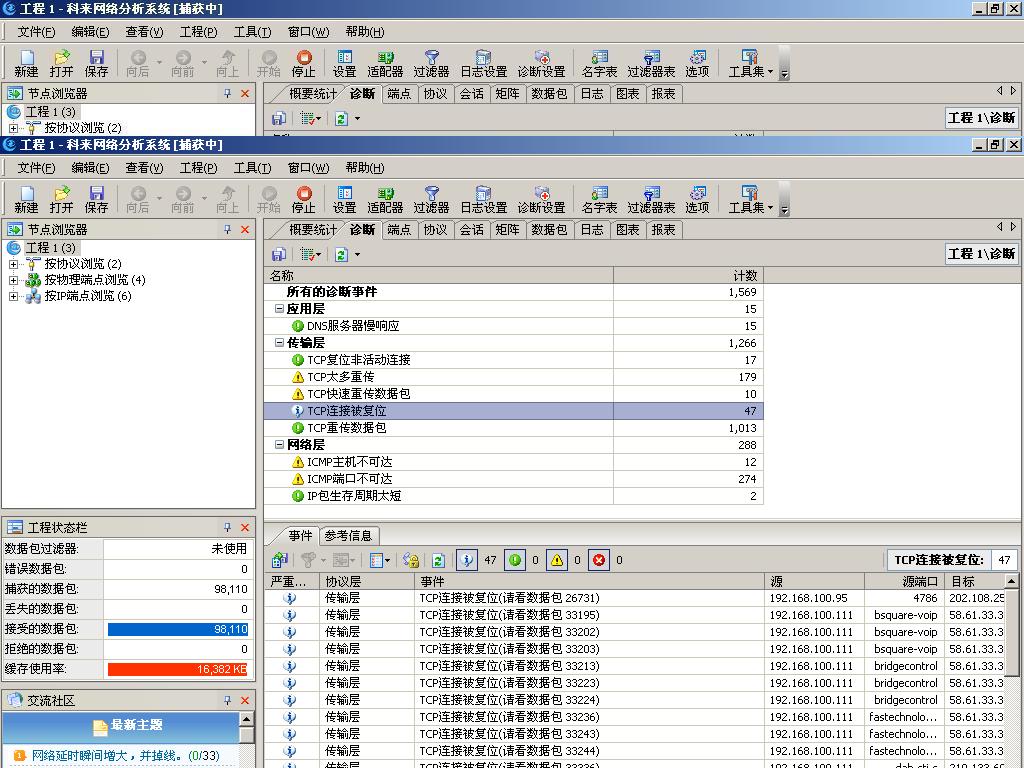This screenshot has width=1024, height=768.
Task: Click the refresh icon in the events toolbar
Action: (438, 560)
